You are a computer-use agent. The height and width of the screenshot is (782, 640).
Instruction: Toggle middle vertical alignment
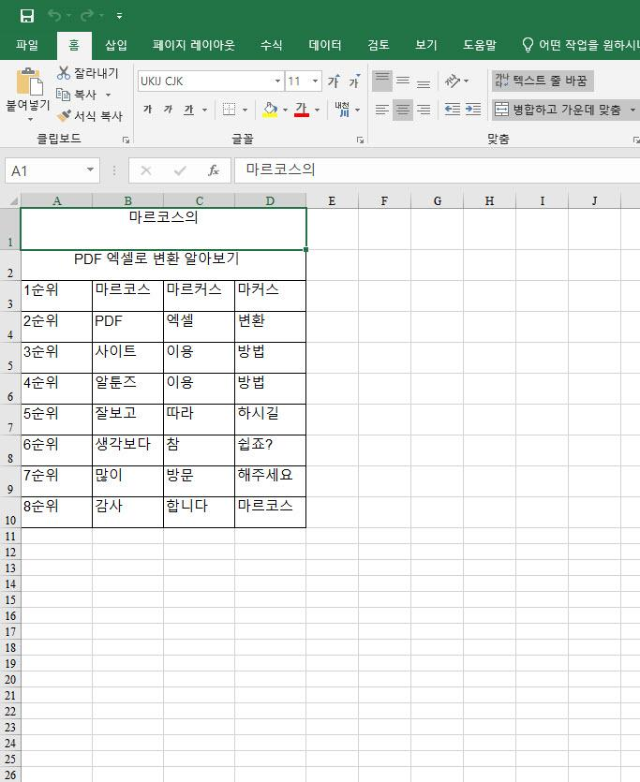pos(403,81)
